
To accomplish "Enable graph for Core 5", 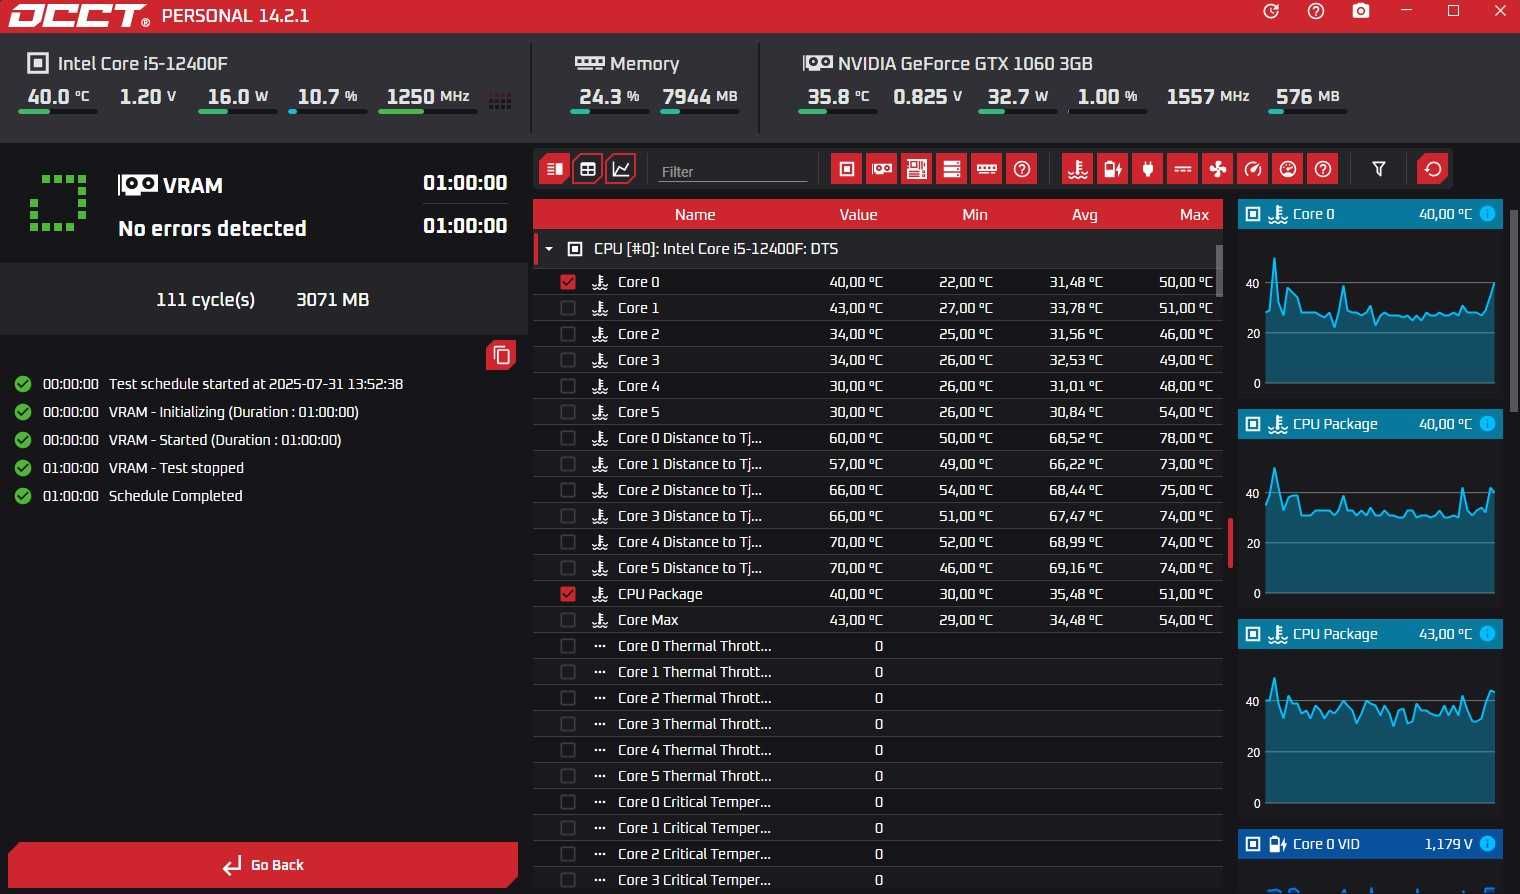I will (568, 412).
